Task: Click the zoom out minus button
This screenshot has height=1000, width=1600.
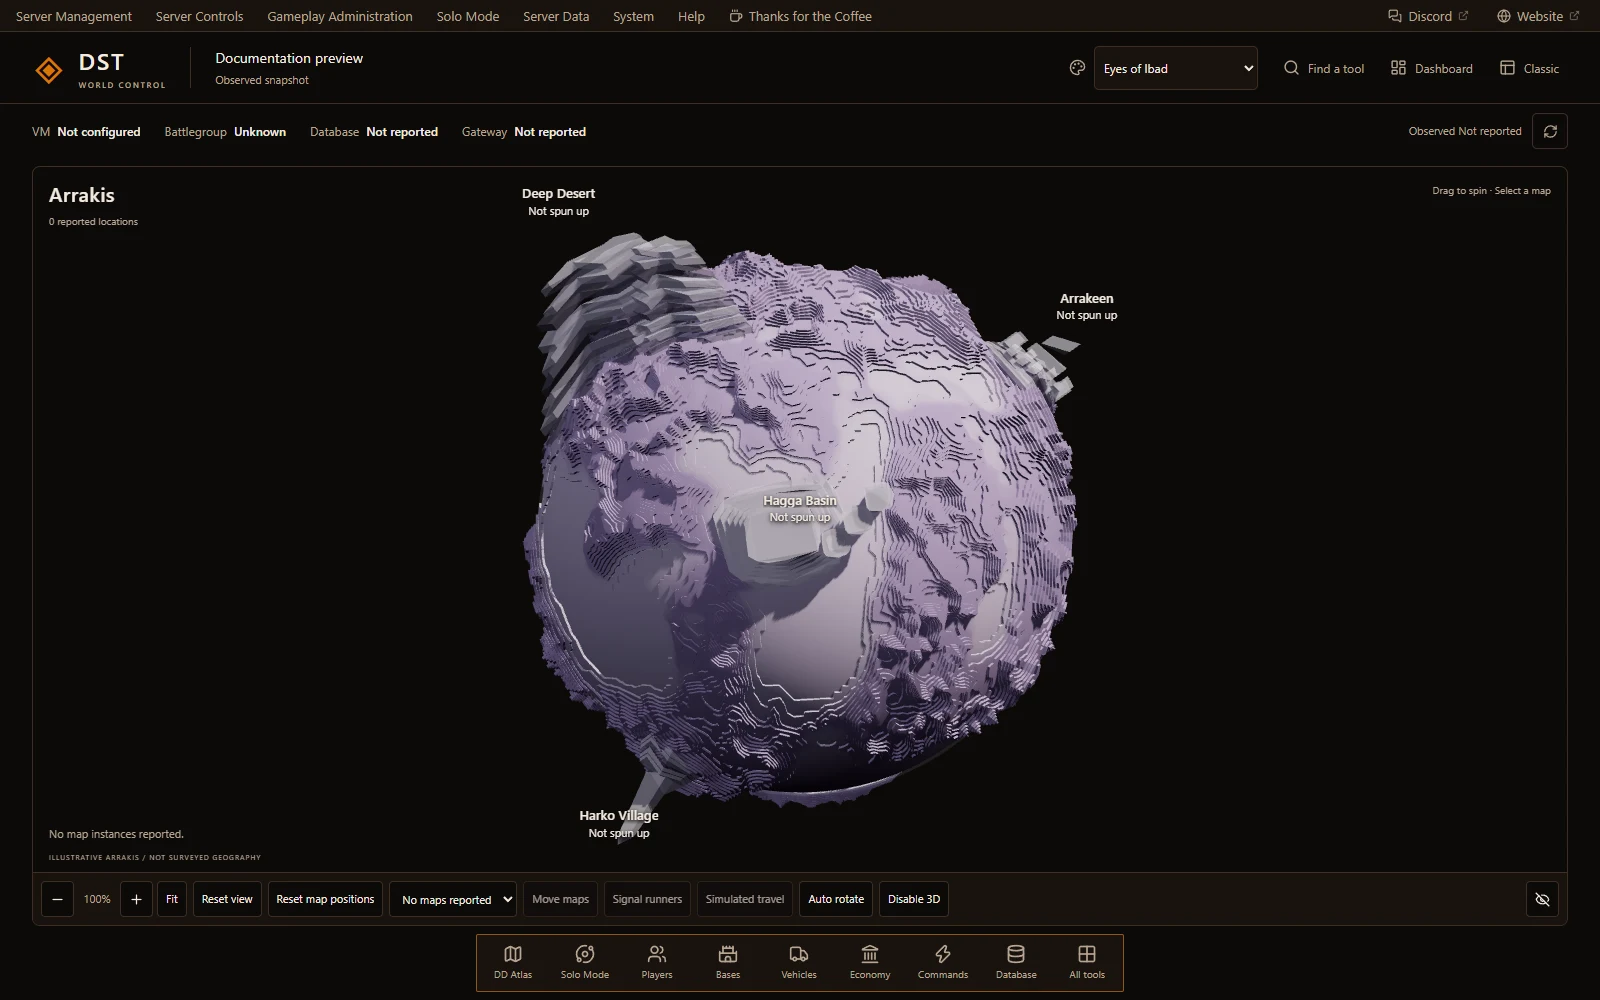Action: (57, 899)
